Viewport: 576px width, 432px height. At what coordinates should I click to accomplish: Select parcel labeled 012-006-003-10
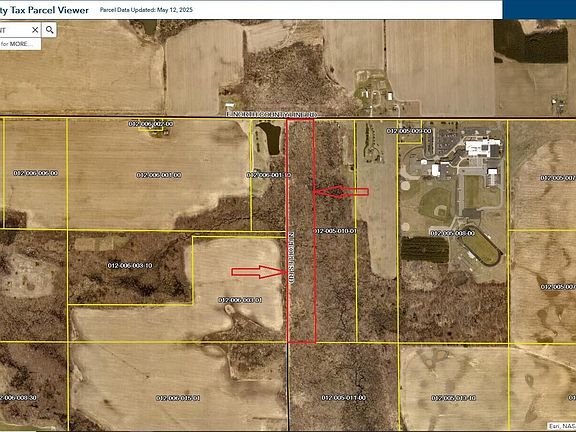[130, 266]
